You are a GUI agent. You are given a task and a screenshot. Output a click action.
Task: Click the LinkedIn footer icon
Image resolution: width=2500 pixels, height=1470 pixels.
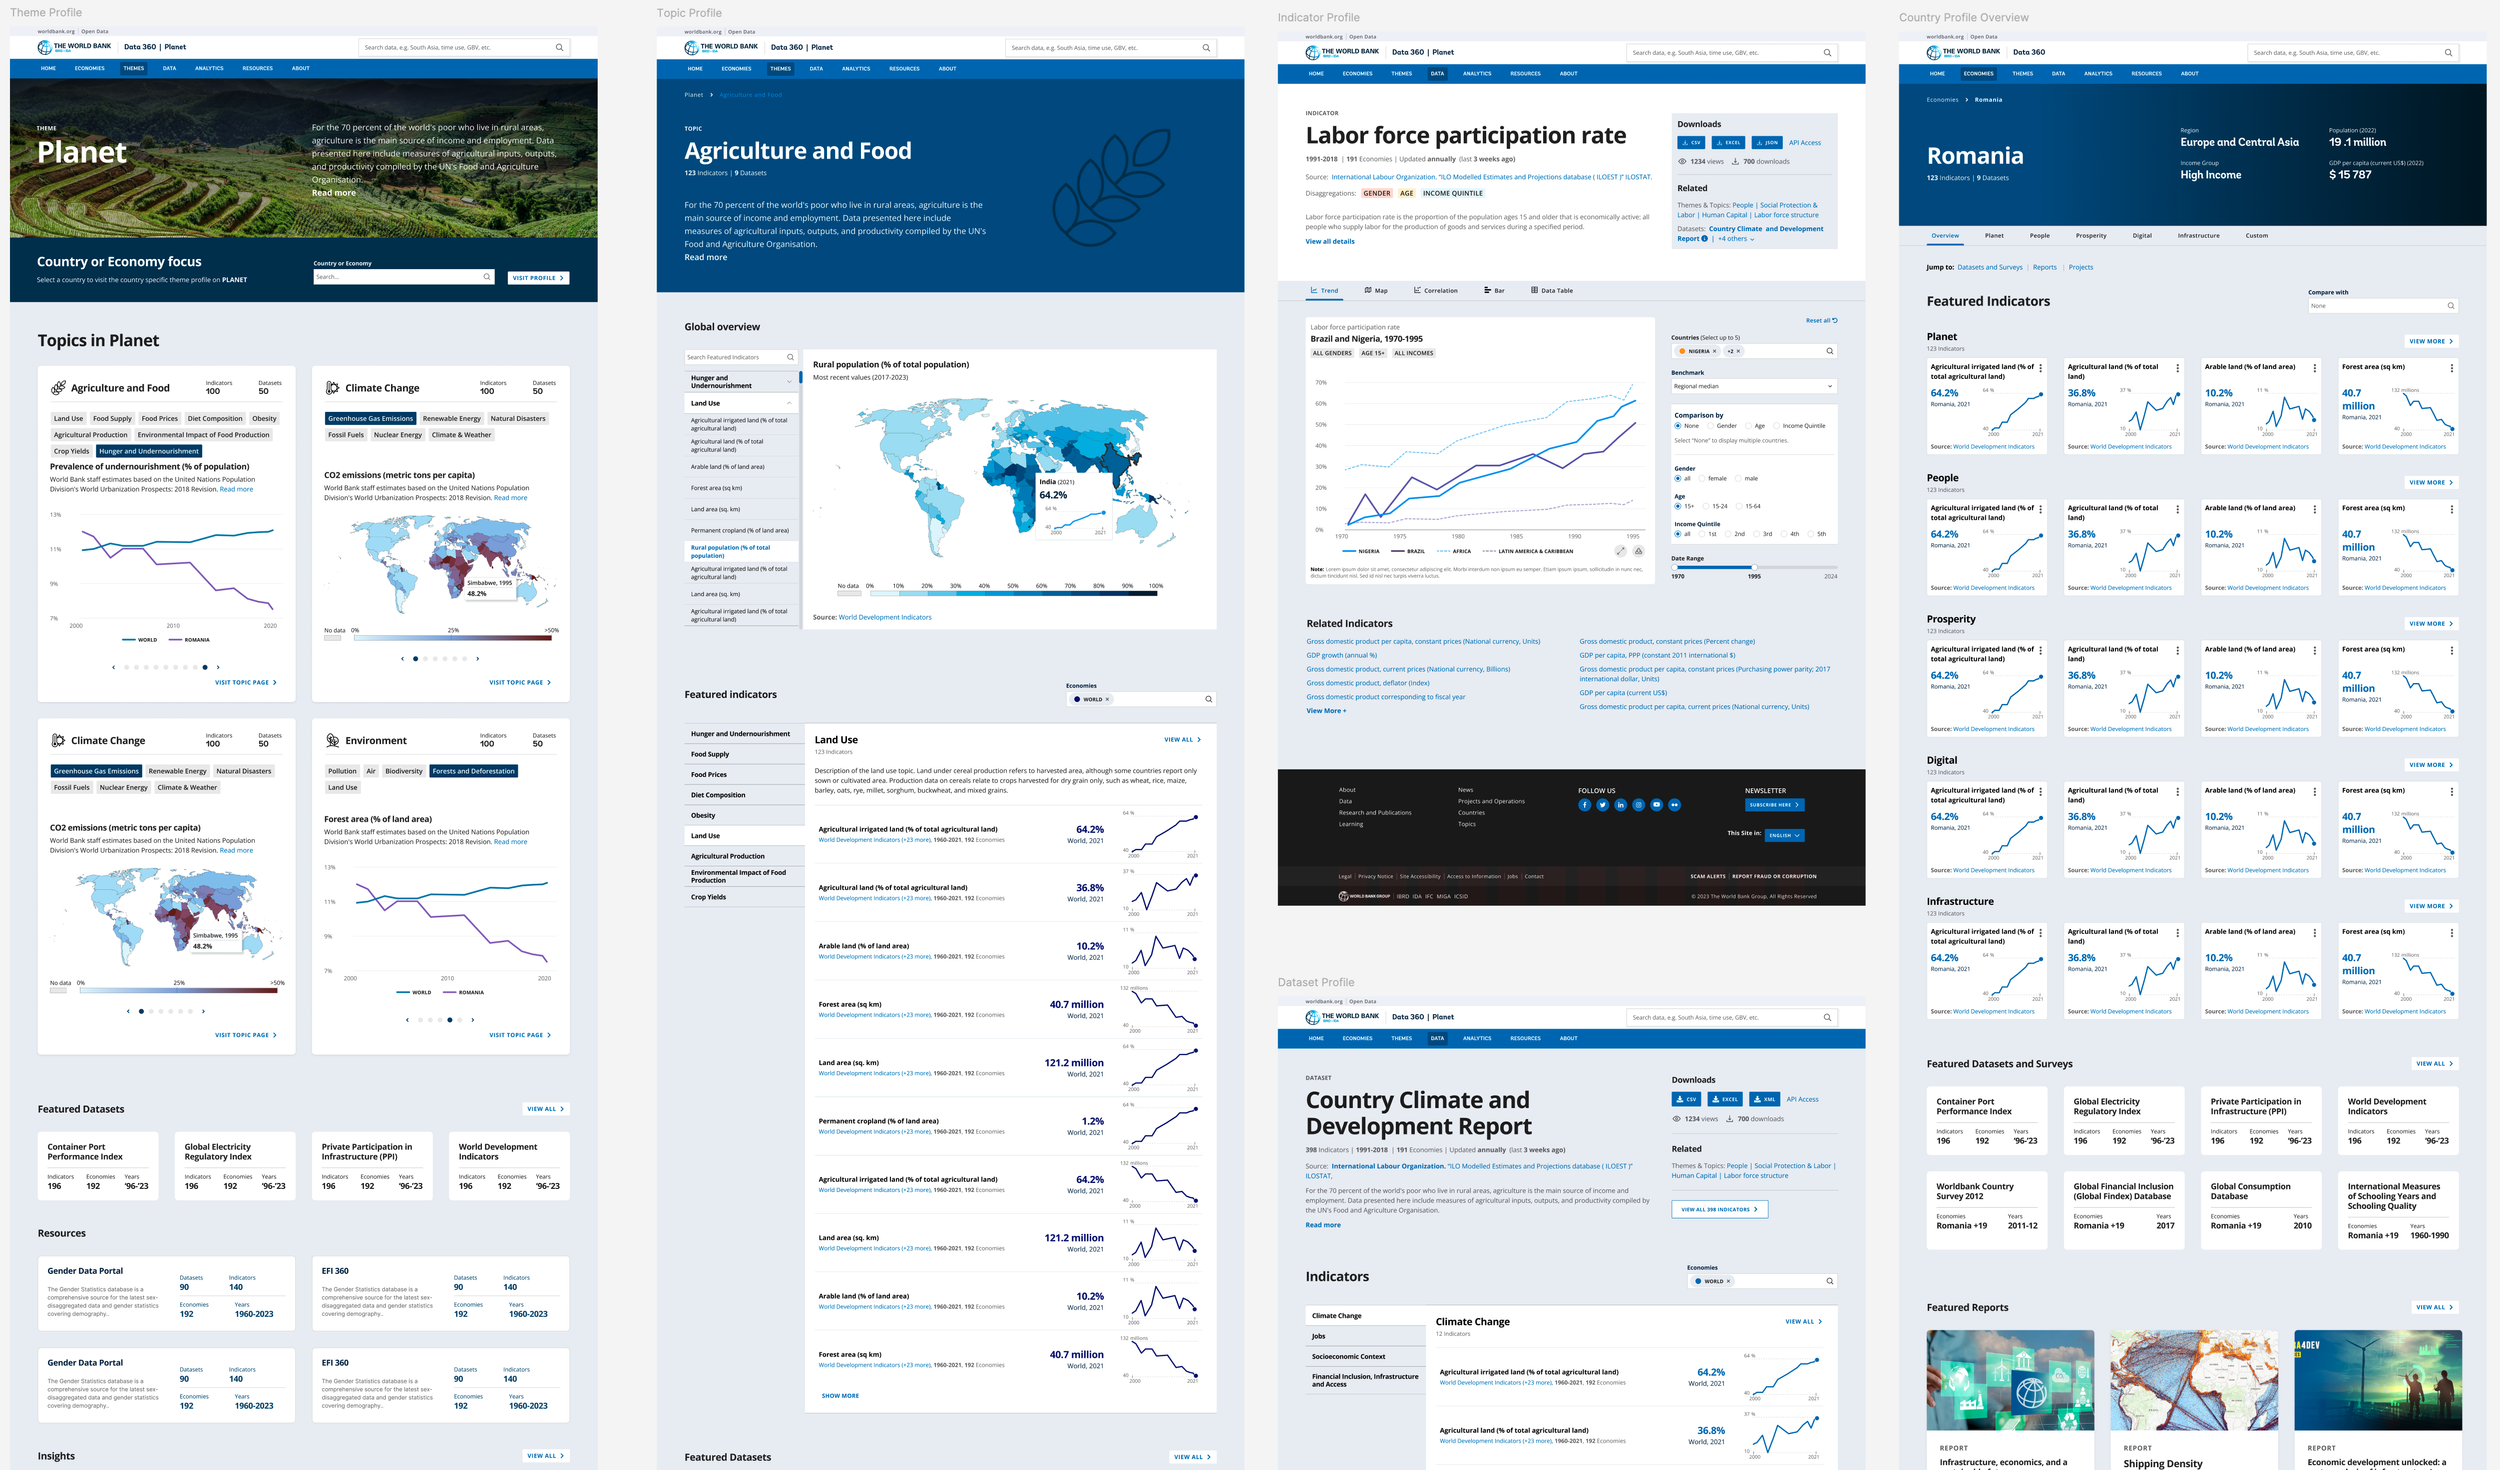click(x=1620, y=805)
